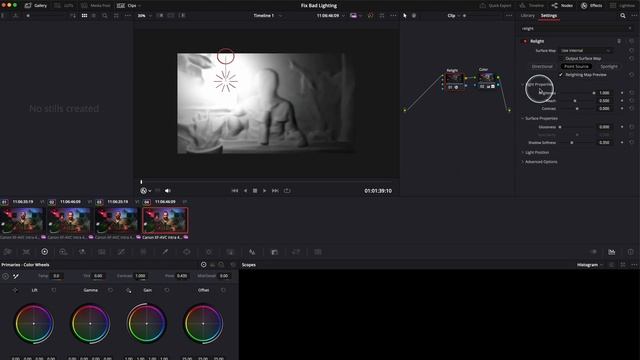Open the Gallery panel
This screenshot has width=640, height=360.
click(36, 6)
